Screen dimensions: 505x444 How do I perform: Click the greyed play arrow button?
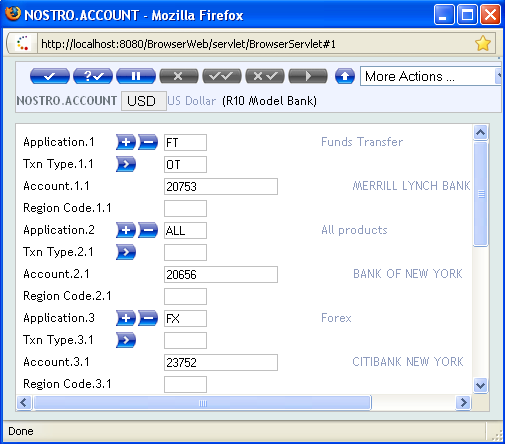pyautogui.click(x=308, y=76)
